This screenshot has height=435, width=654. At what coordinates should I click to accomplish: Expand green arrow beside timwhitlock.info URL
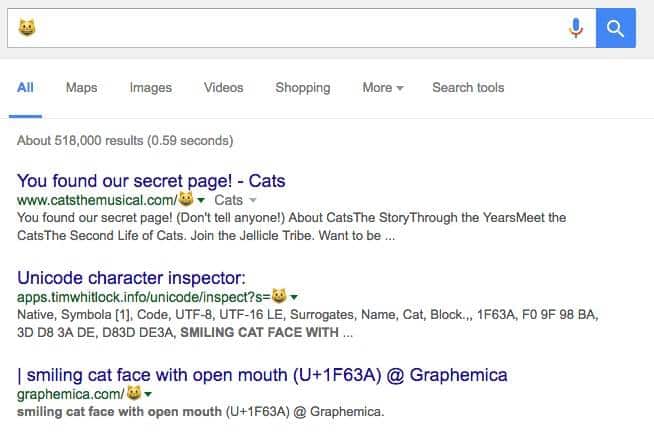click(x=294, y=297)
